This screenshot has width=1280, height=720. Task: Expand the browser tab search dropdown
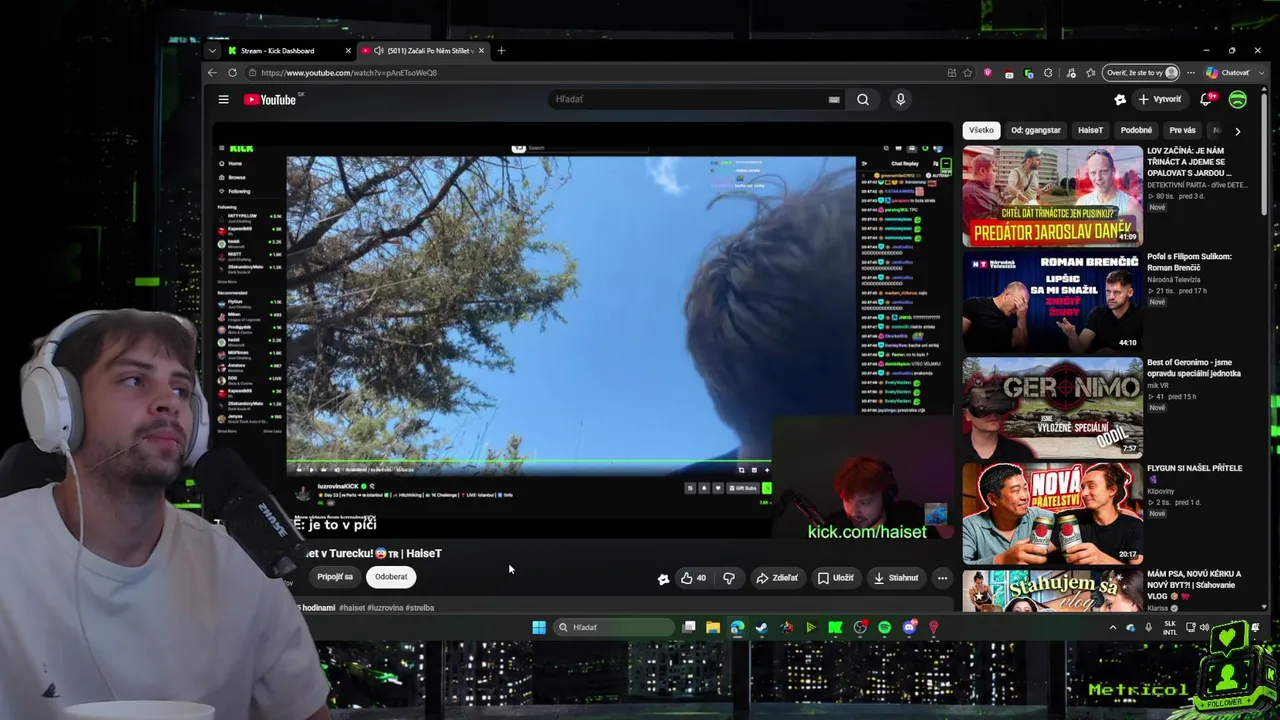click(x=212, y=51)
